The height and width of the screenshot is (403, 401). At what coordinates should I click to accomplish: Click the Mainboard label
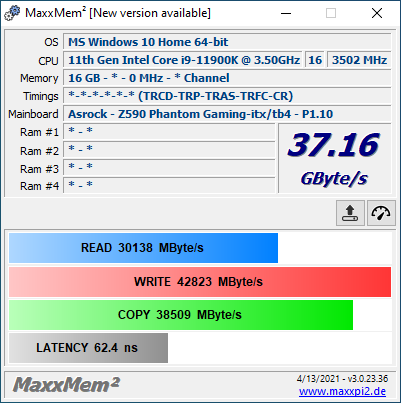33,114
